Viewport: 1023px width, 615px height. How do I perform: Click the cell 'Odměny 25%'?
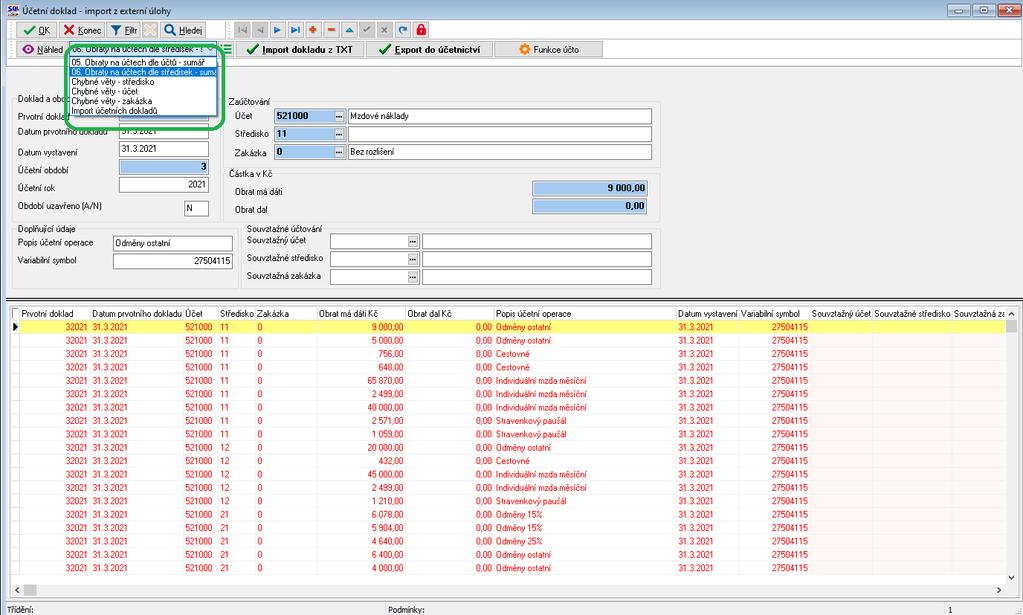pos(585,541)
